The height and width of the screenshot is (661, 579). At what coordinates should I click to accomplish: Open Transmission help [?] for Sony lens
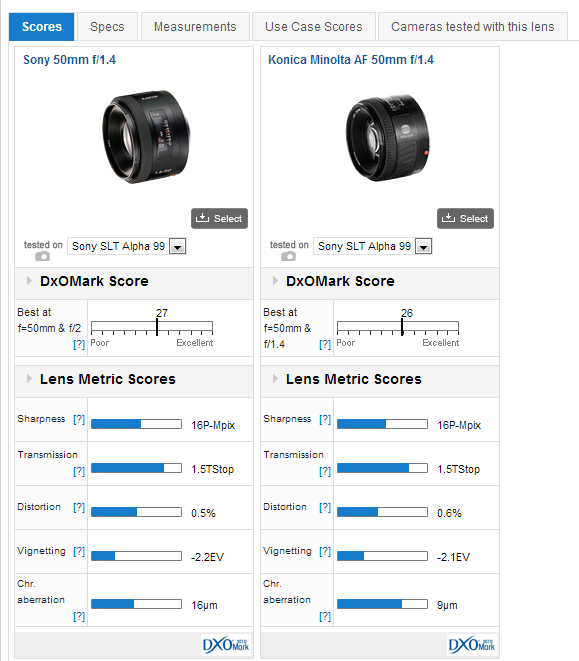point(79,471)
